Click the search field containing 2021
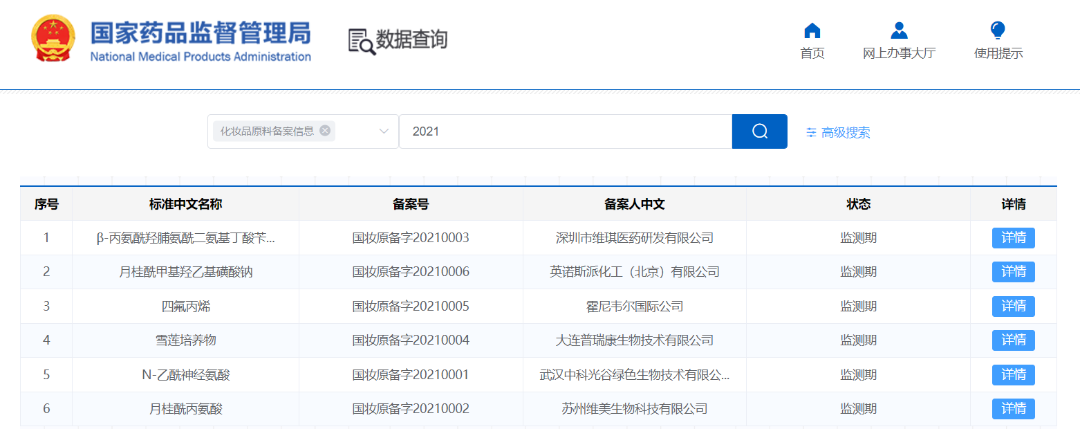 click(x=565, y=132)
